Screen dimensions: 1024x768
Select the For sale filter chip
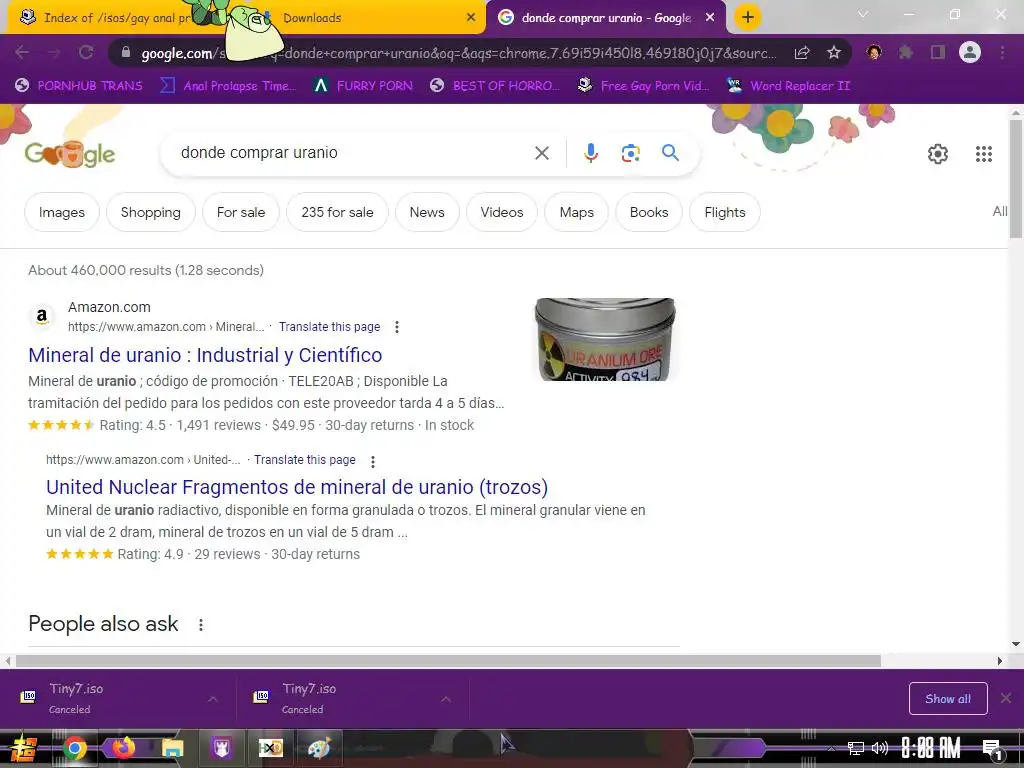241,212
